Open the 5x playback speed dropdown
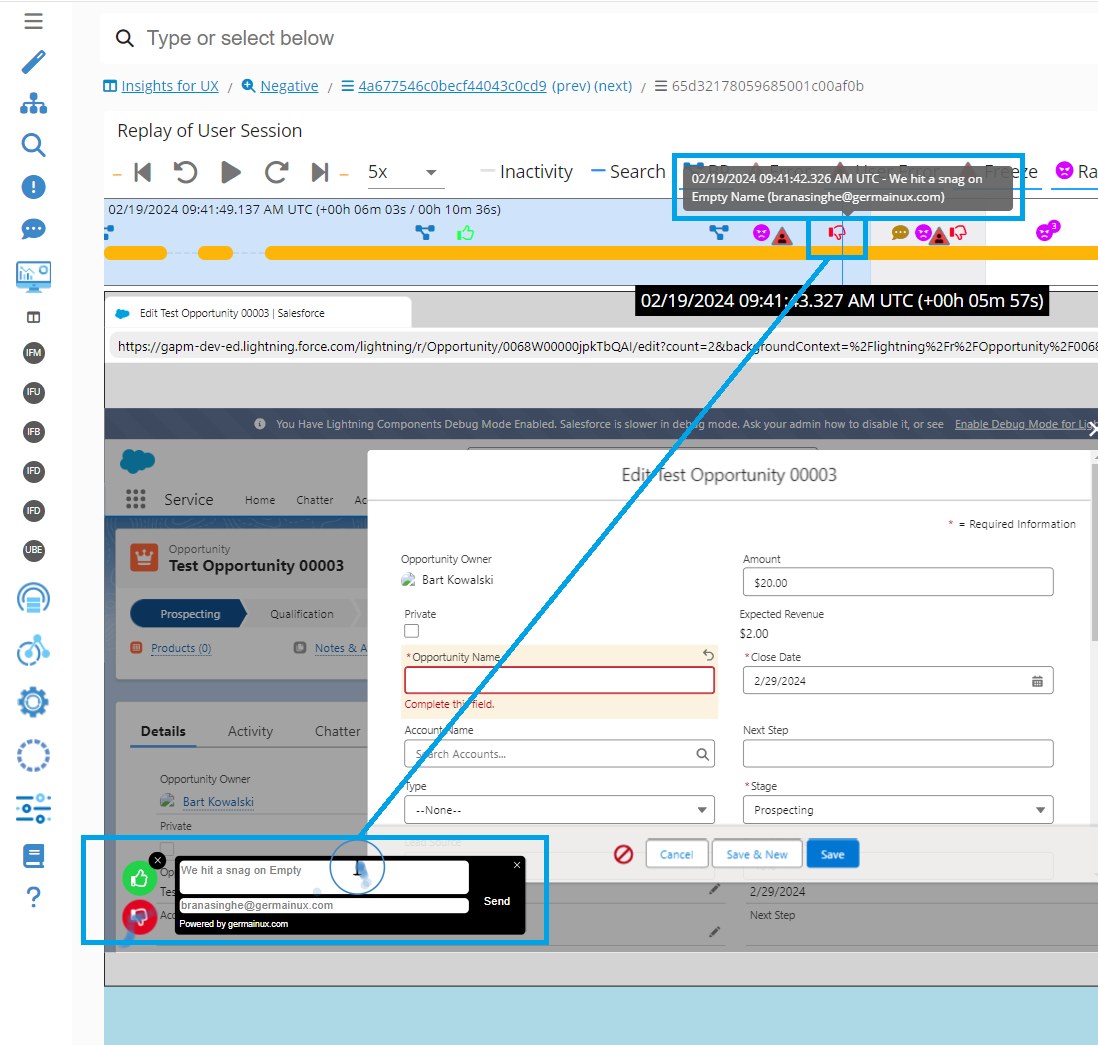 (405, 172)
